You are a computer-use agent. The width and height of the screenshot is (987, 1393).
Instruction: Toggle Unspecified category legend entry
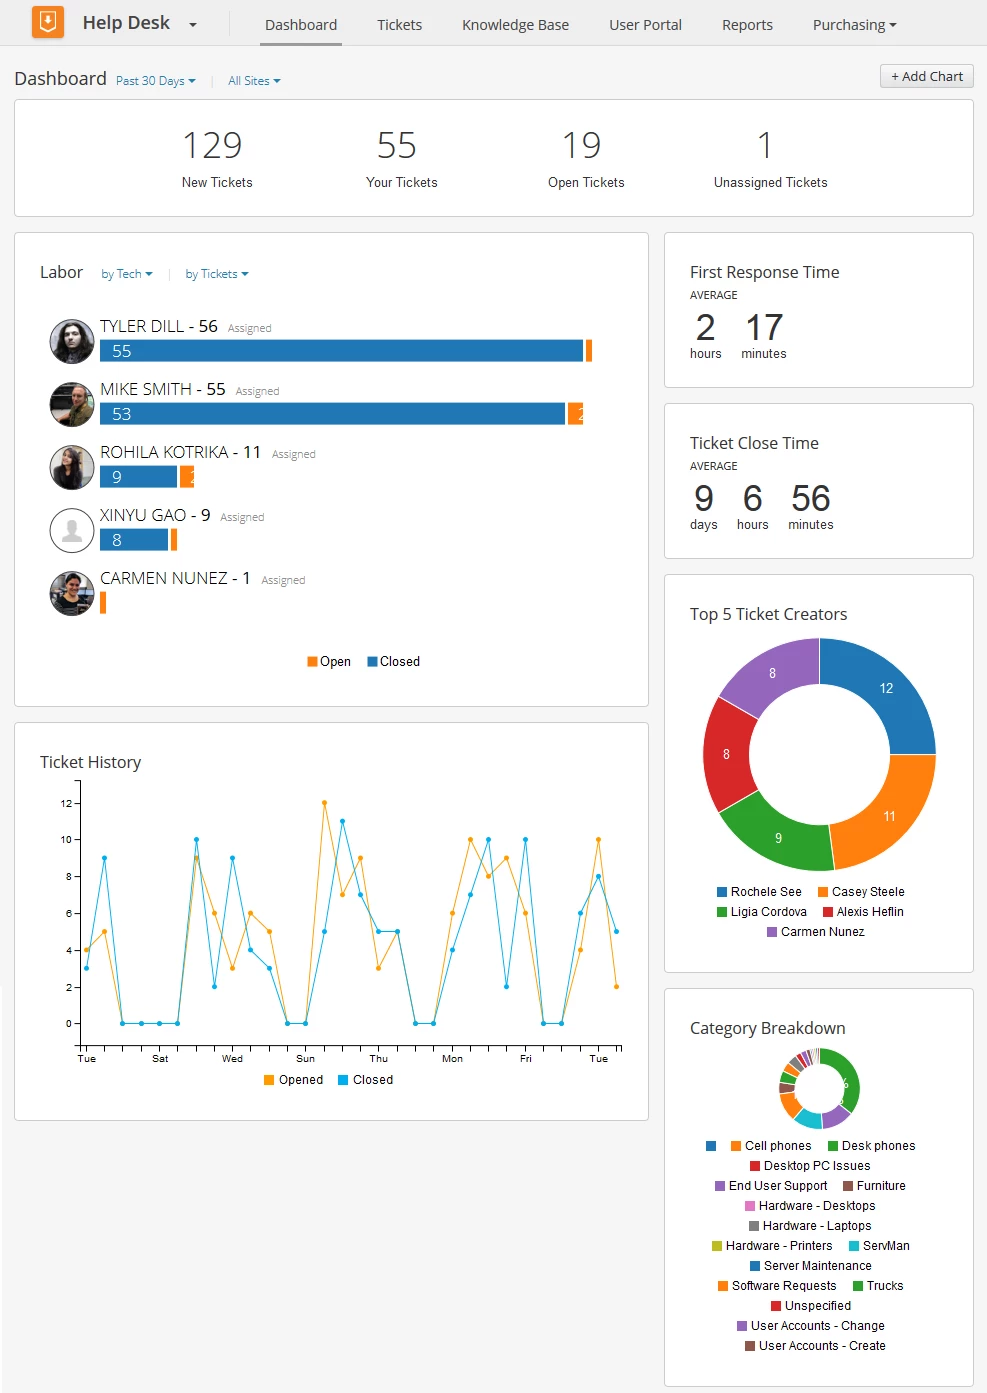point(811,1306)
